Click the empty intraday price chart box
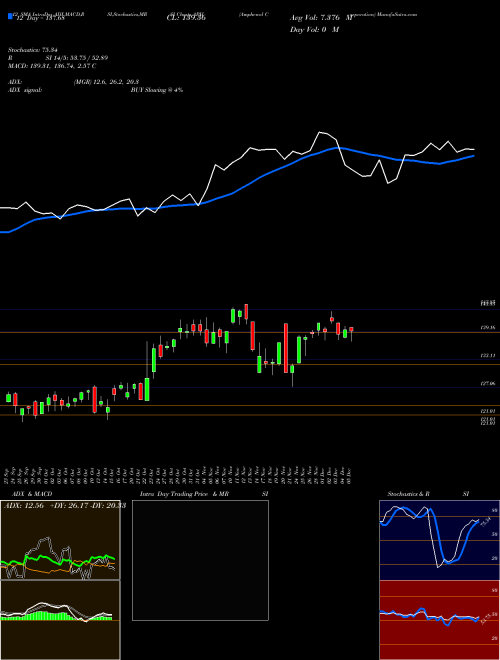The width and height of the screenshot is (500, 660). (x=200, y=560)
